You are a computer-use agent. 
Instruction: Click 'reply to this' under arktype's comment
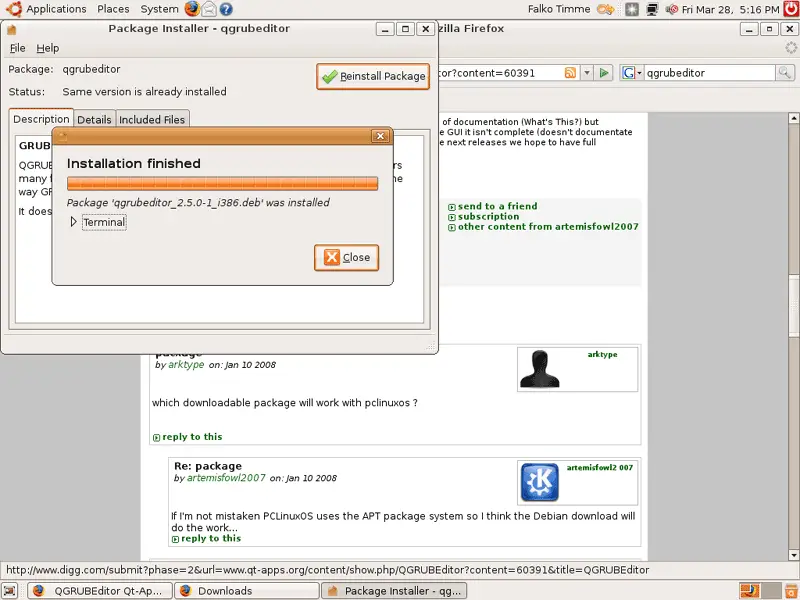coord(192,437)
